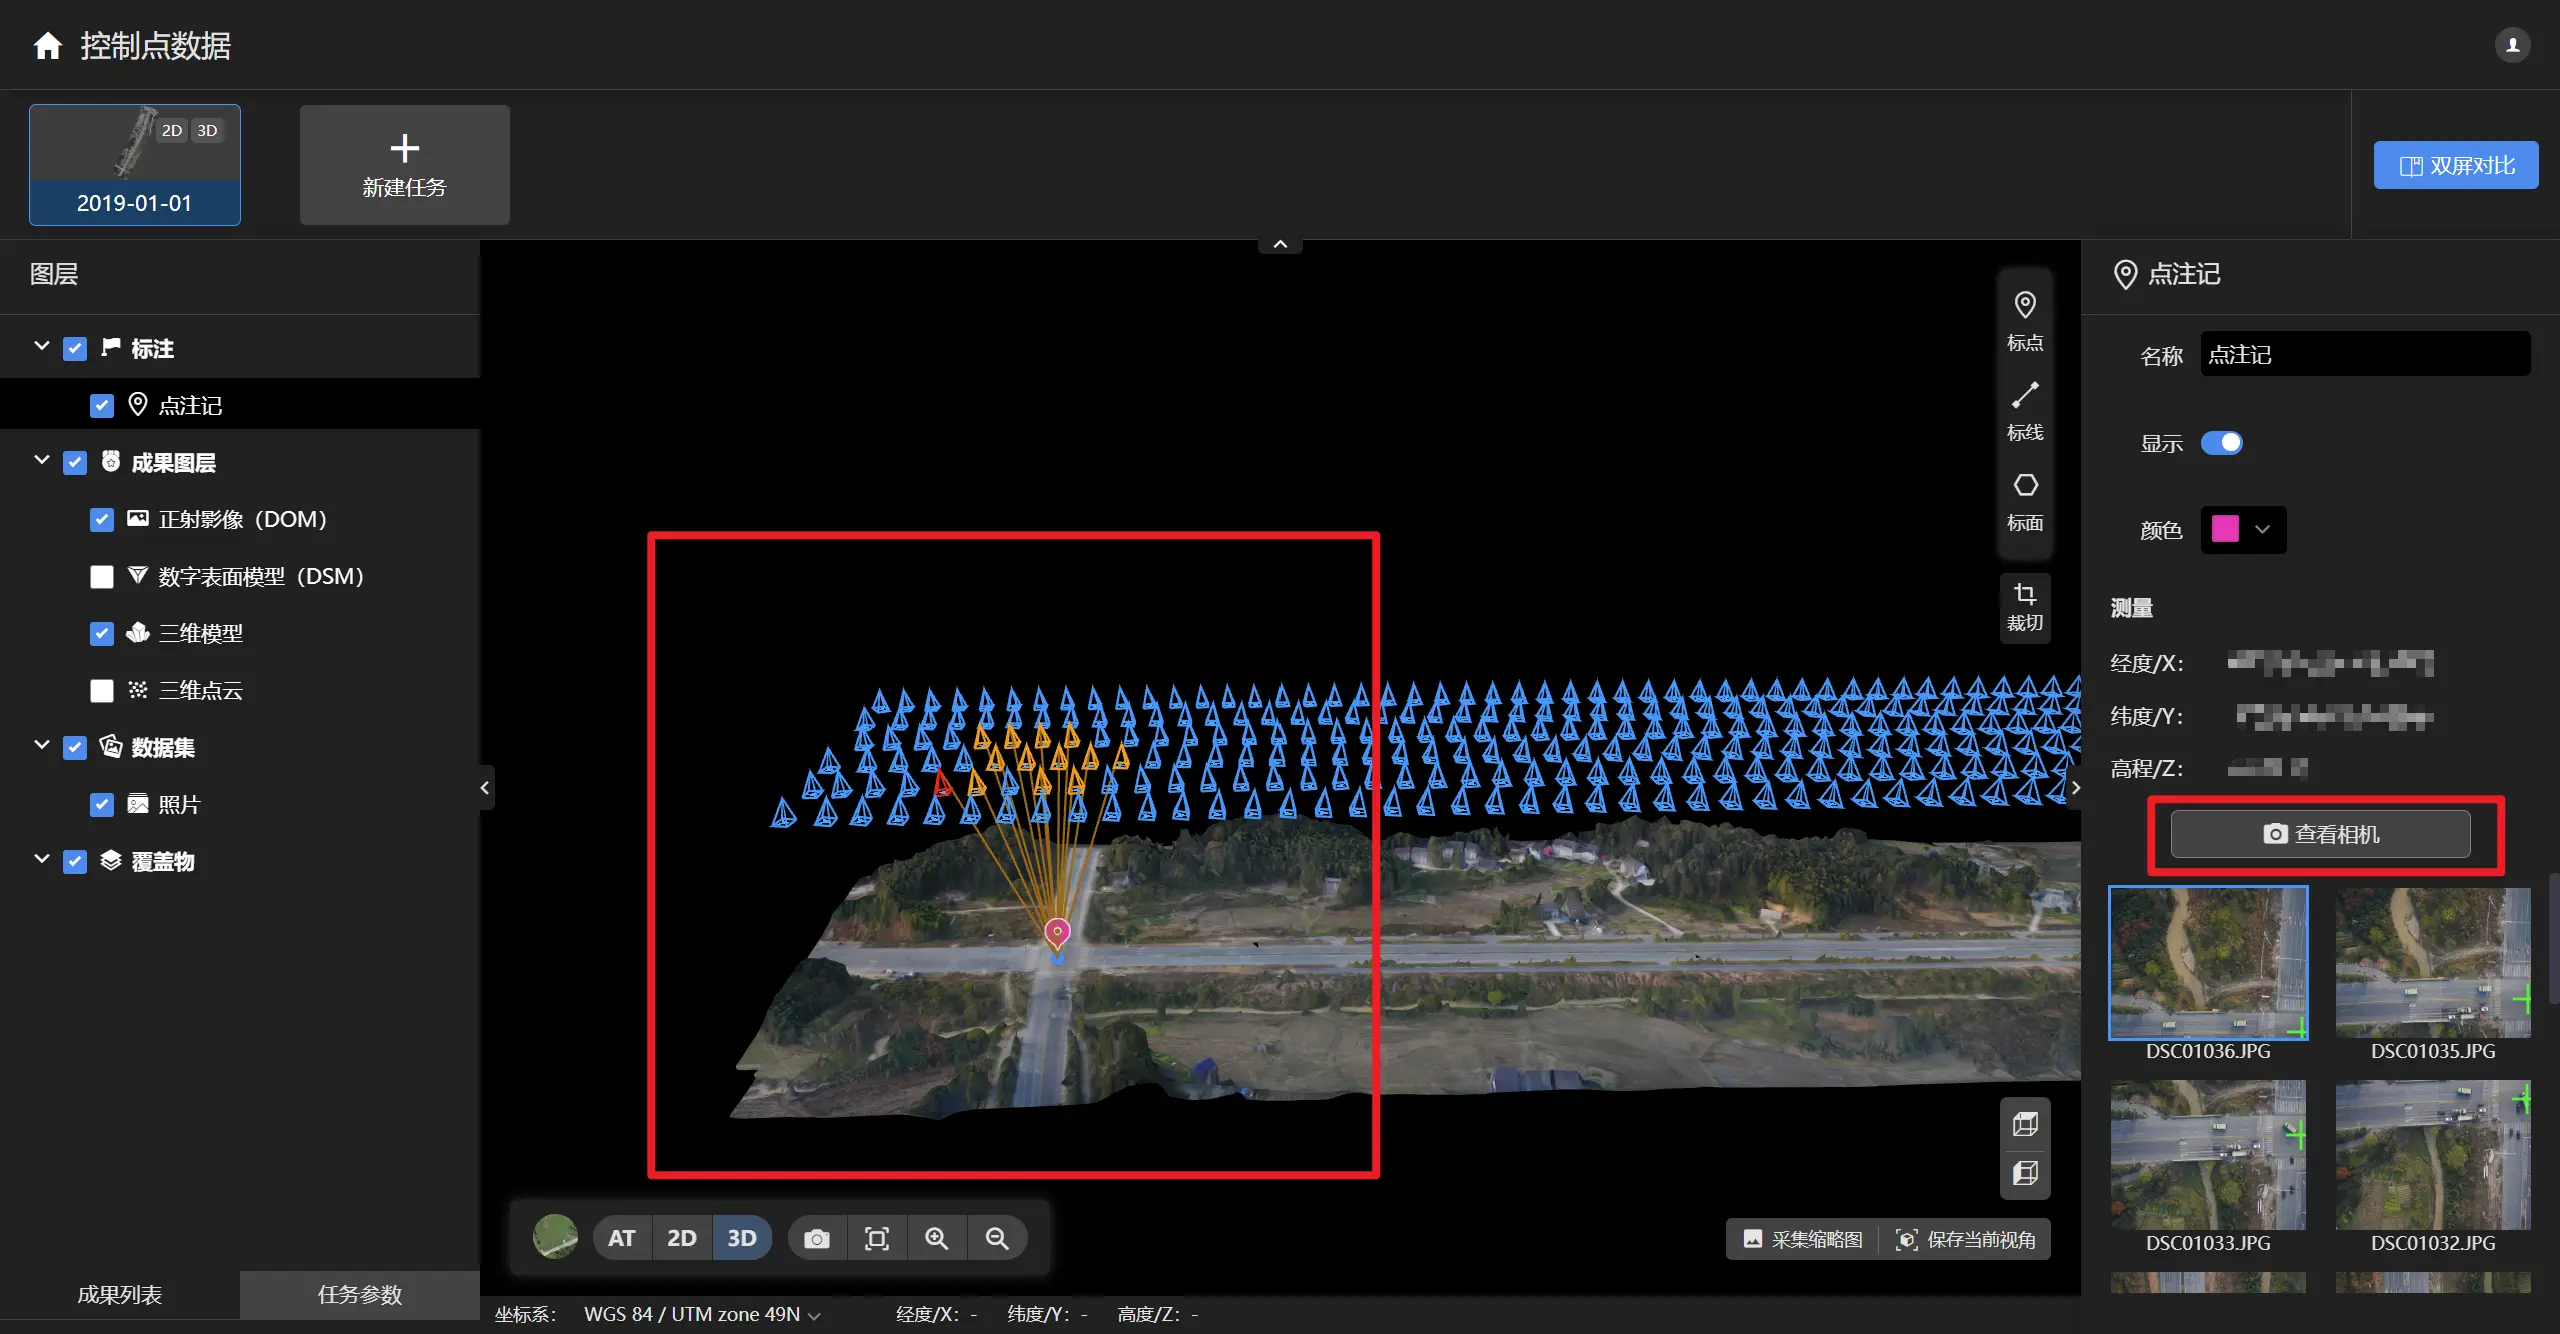Image resolution: width=2560 pixels, height=1334 pixels.
Task: Select the 标线 line annotation tool
Action: point(2025,410)
